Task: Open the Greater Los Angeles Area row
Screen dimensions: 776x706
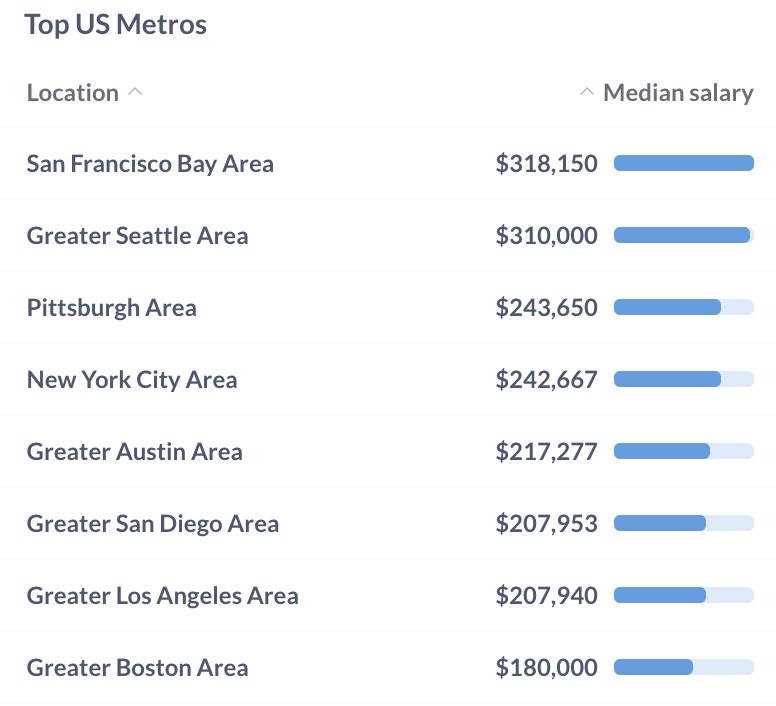Action: 388,595
